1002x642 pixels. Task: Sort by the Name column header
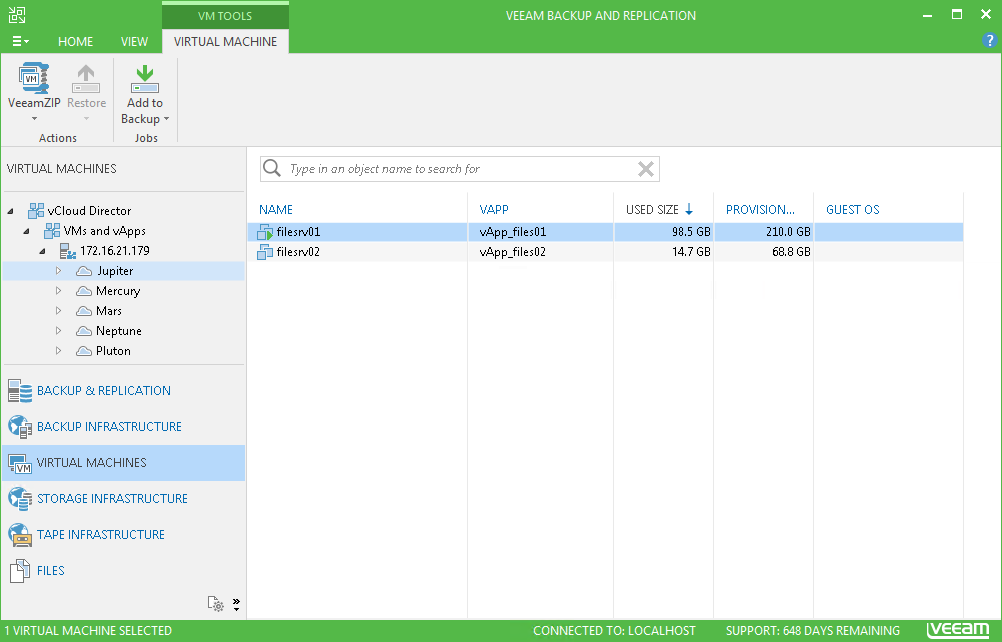click(275, 210)
